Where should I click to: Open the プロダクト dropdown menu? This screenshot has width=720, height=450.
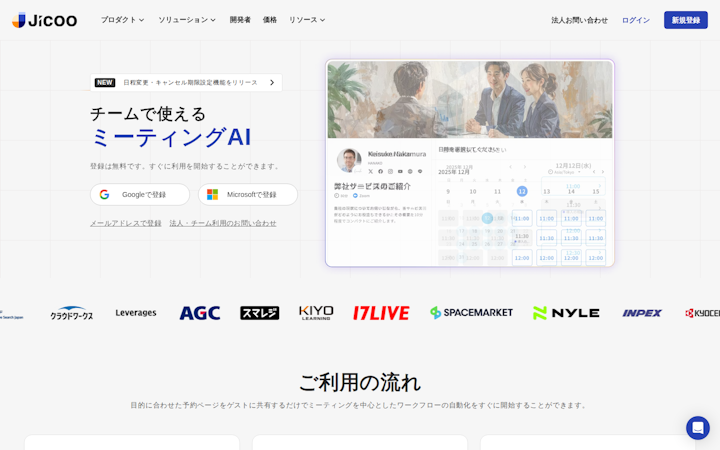(x=123, y=20)
